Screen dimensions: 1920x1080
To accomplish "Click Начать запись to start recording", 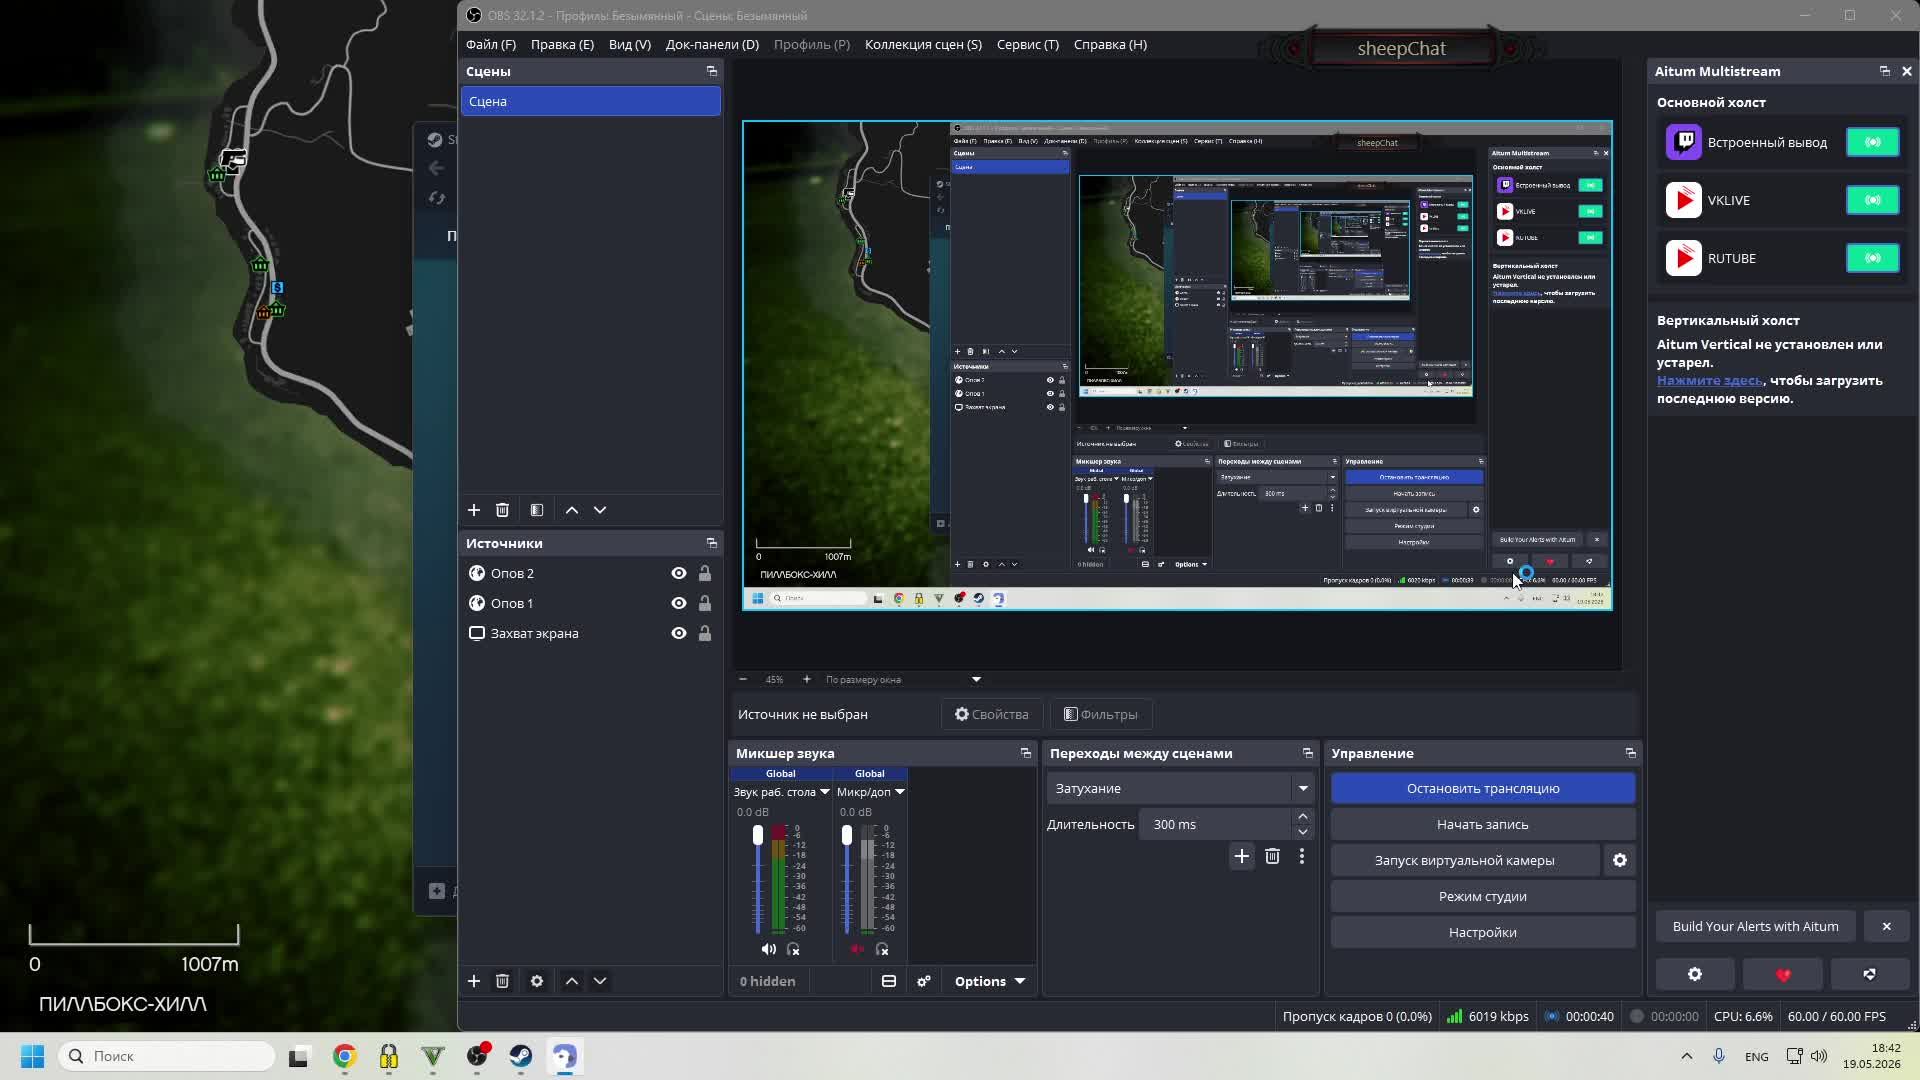I will [1483, 824].
